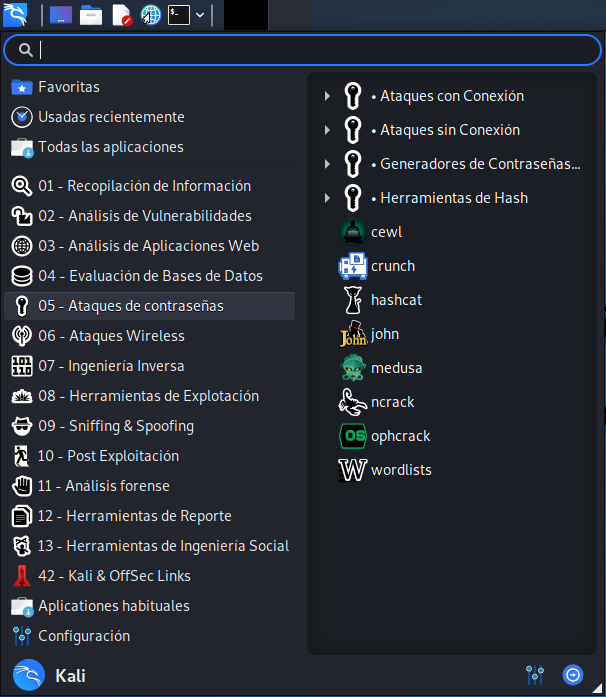Screen dimensions: 606x697
Task: Click the wordlists W icon
Action: tap(353, 470)
